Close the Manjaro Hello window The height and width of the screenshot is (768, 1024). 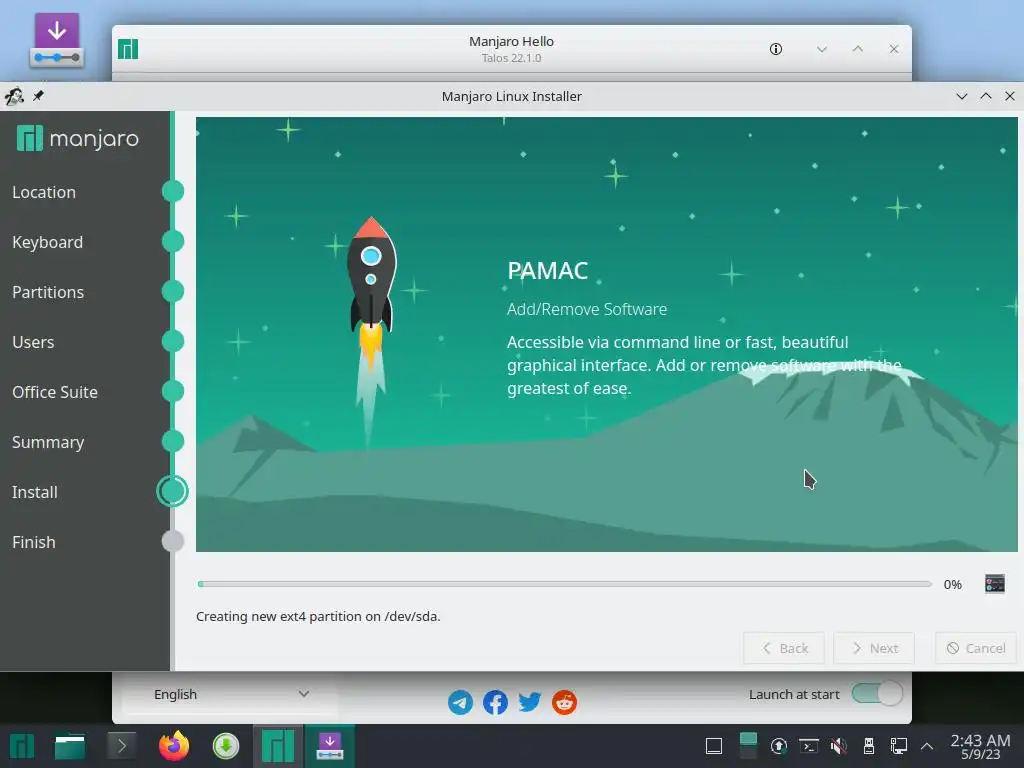pos(894,49)
